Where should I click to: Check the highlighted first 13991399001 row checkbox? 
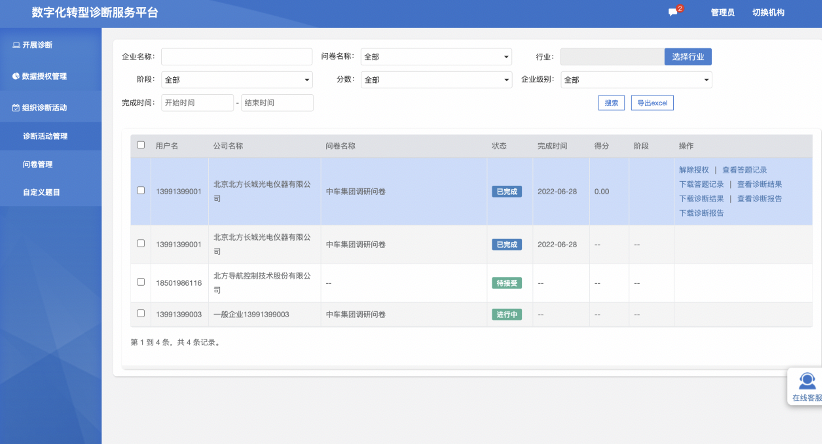[141, 190]
